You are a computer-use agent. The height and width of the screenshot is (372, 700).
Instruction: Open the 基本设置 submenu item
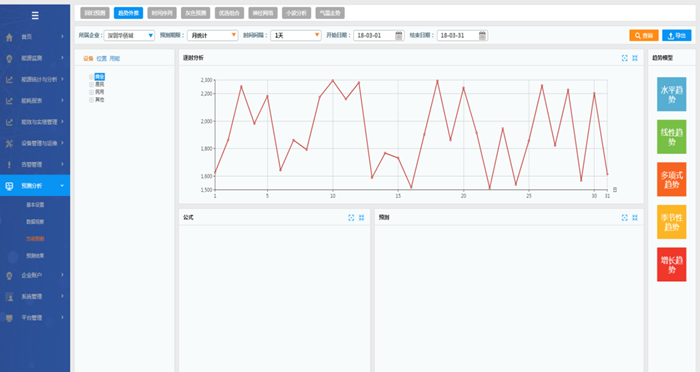[35, 205]
